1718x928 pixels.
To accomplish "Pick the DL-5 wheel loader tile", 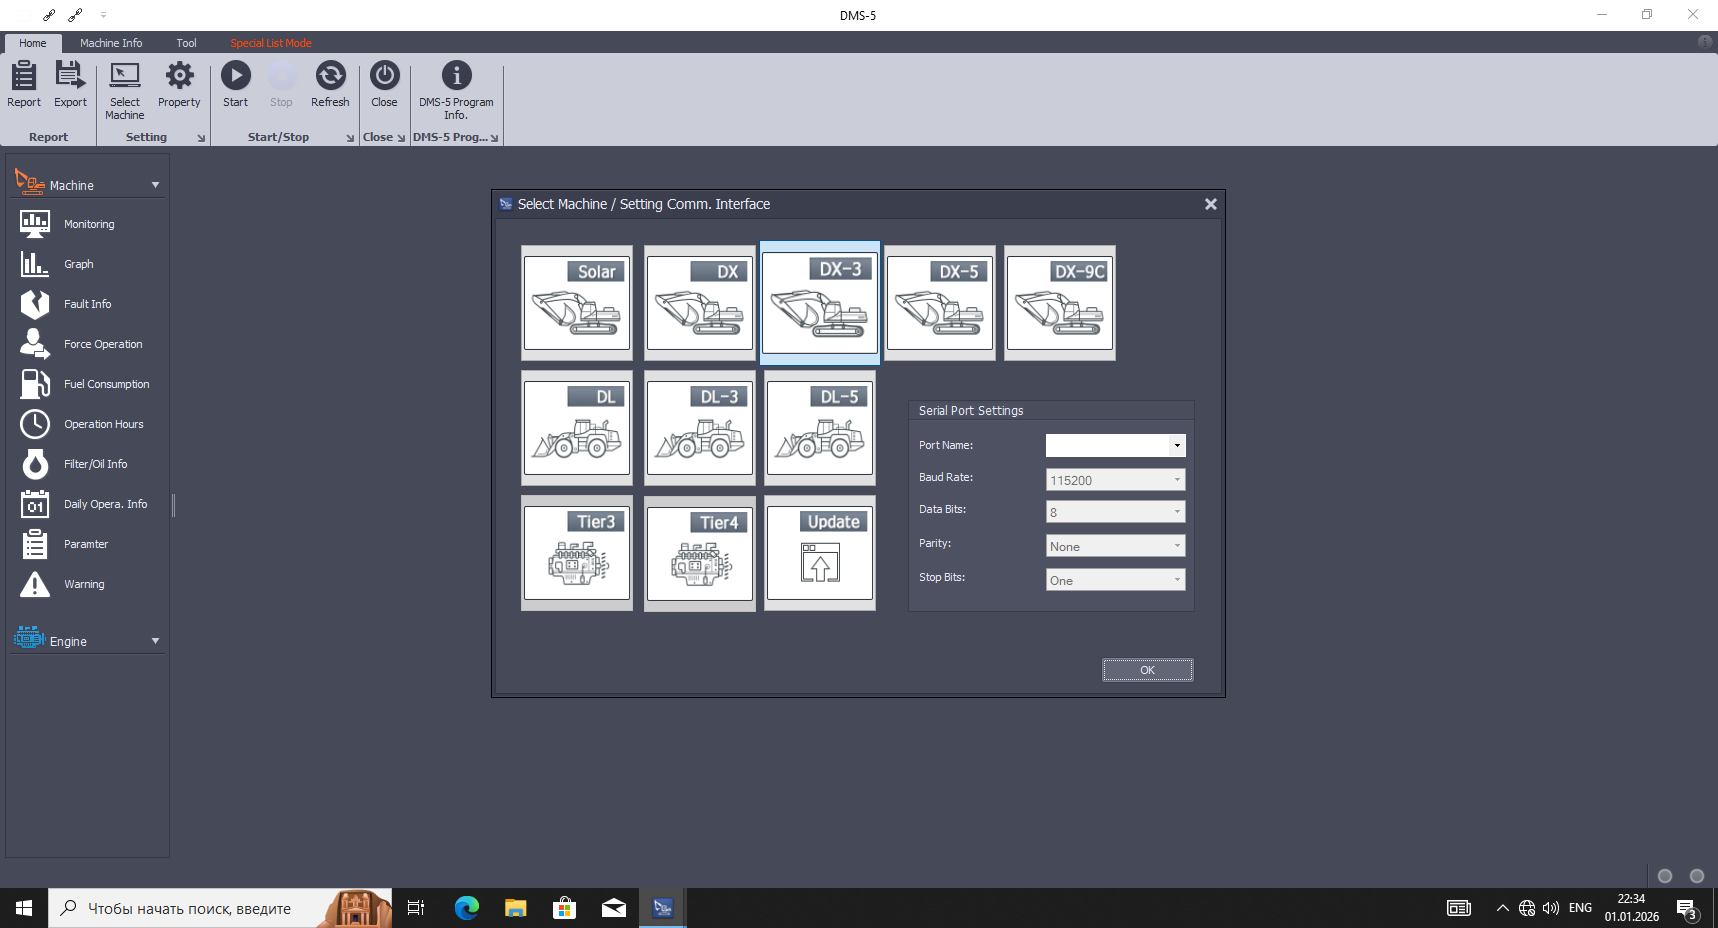I will (820, 428).
